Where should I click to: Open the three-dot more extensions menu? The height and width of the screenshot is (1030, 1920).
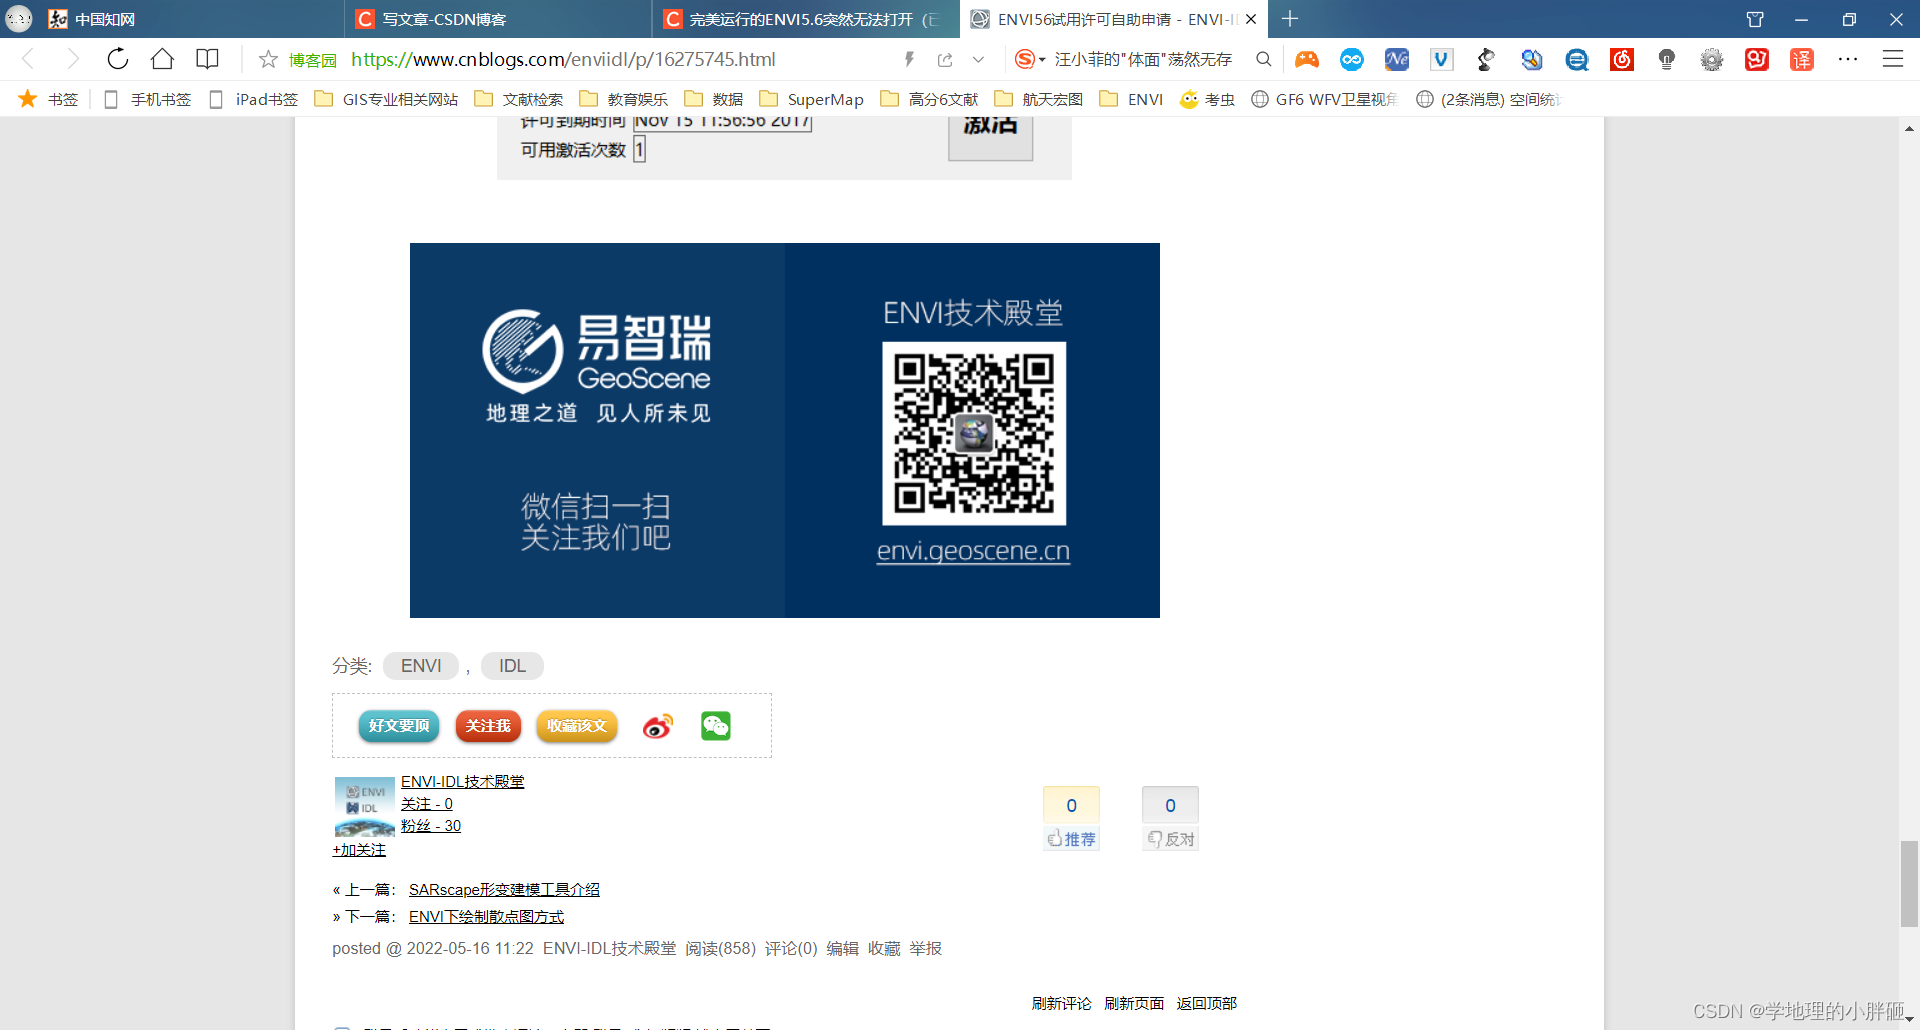[x=1848, y=59]
